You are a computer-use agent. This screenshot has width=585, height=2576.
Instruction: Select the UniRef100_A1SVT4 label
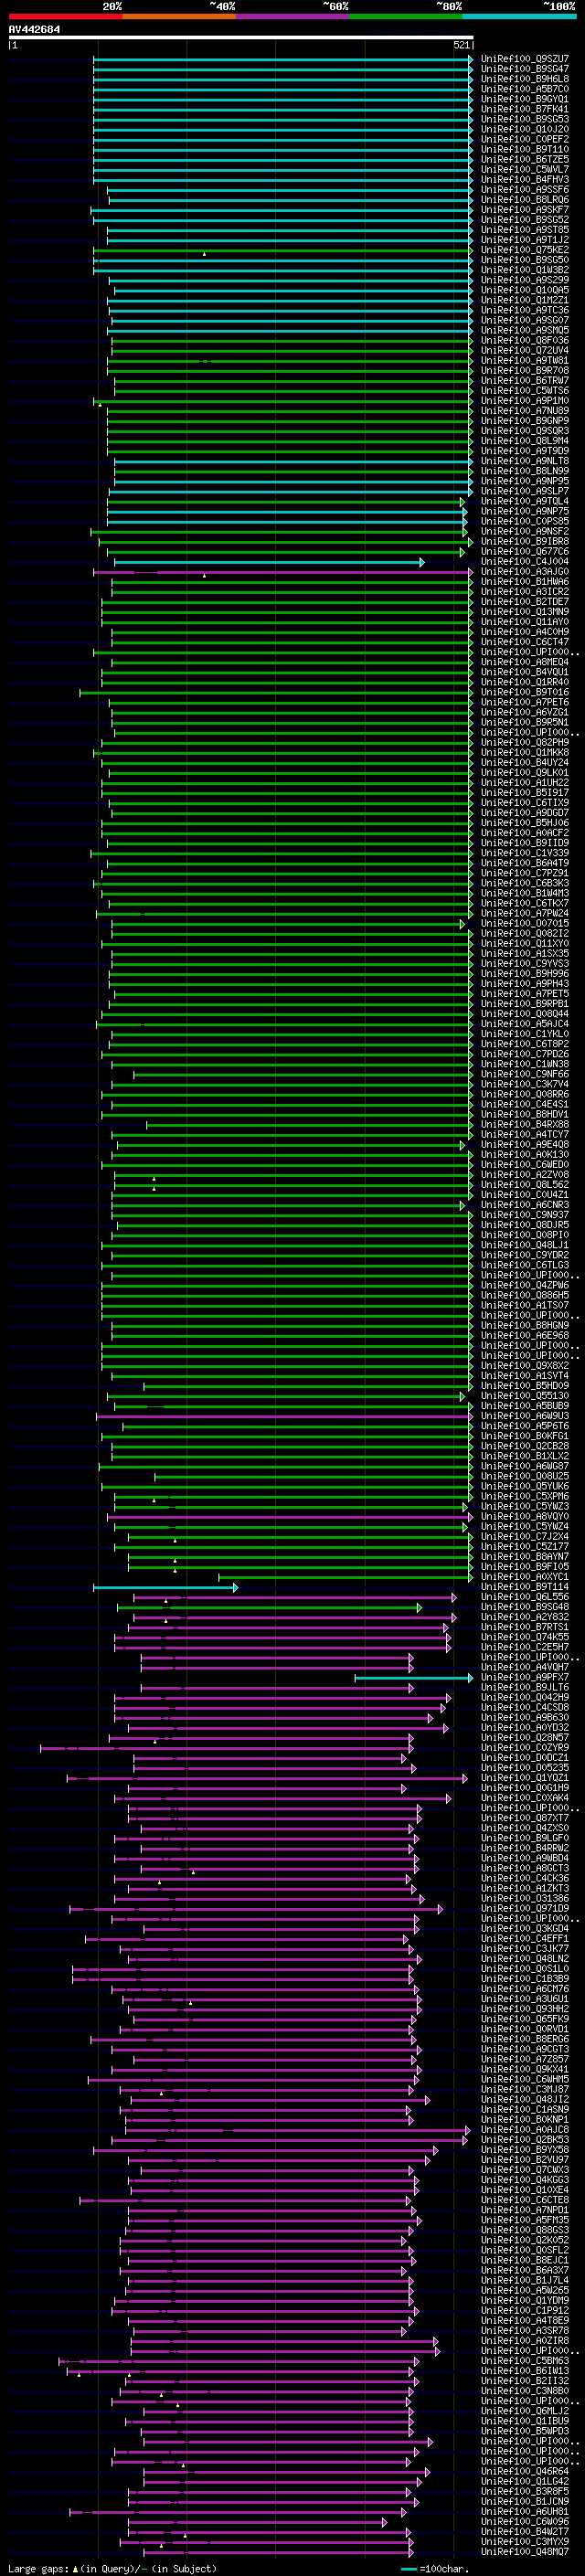(x=524, y=1375)
